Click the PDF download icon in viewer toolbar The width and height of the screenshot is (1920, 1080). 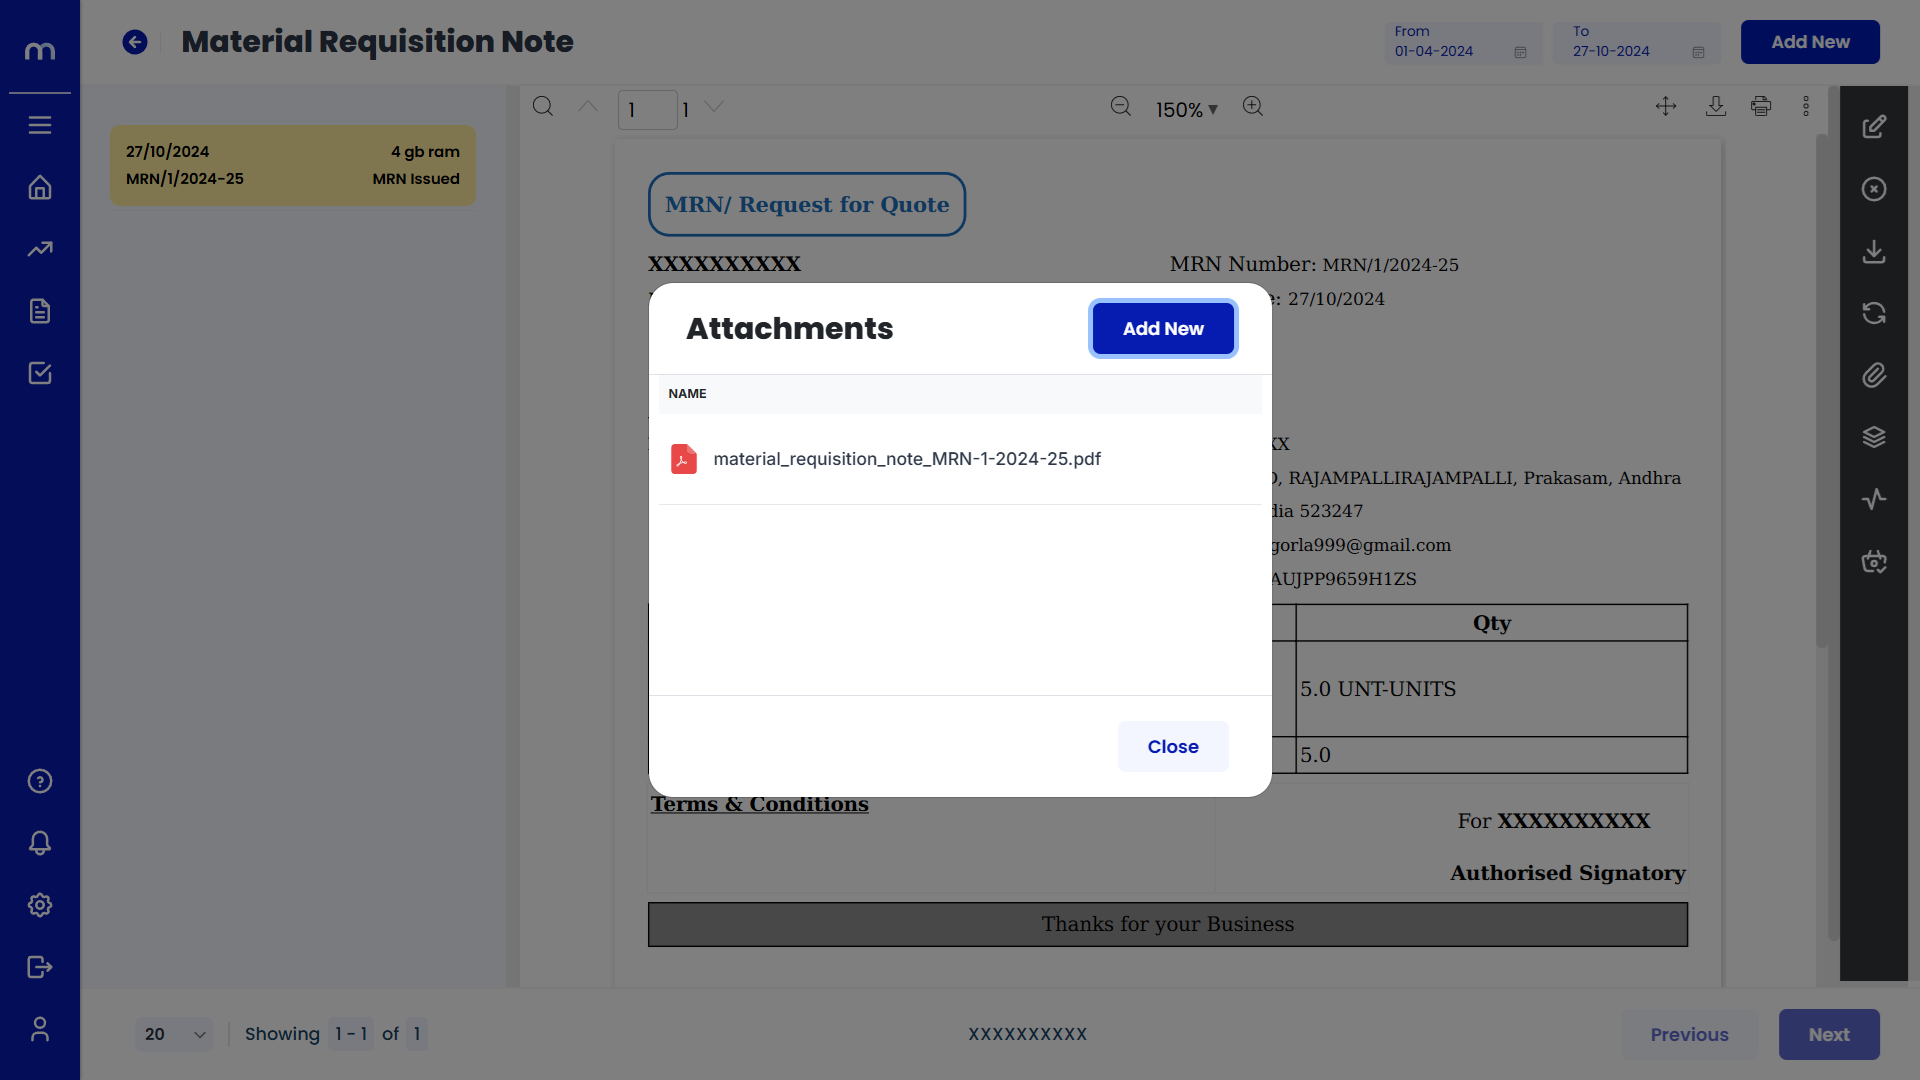(1716, 106)
